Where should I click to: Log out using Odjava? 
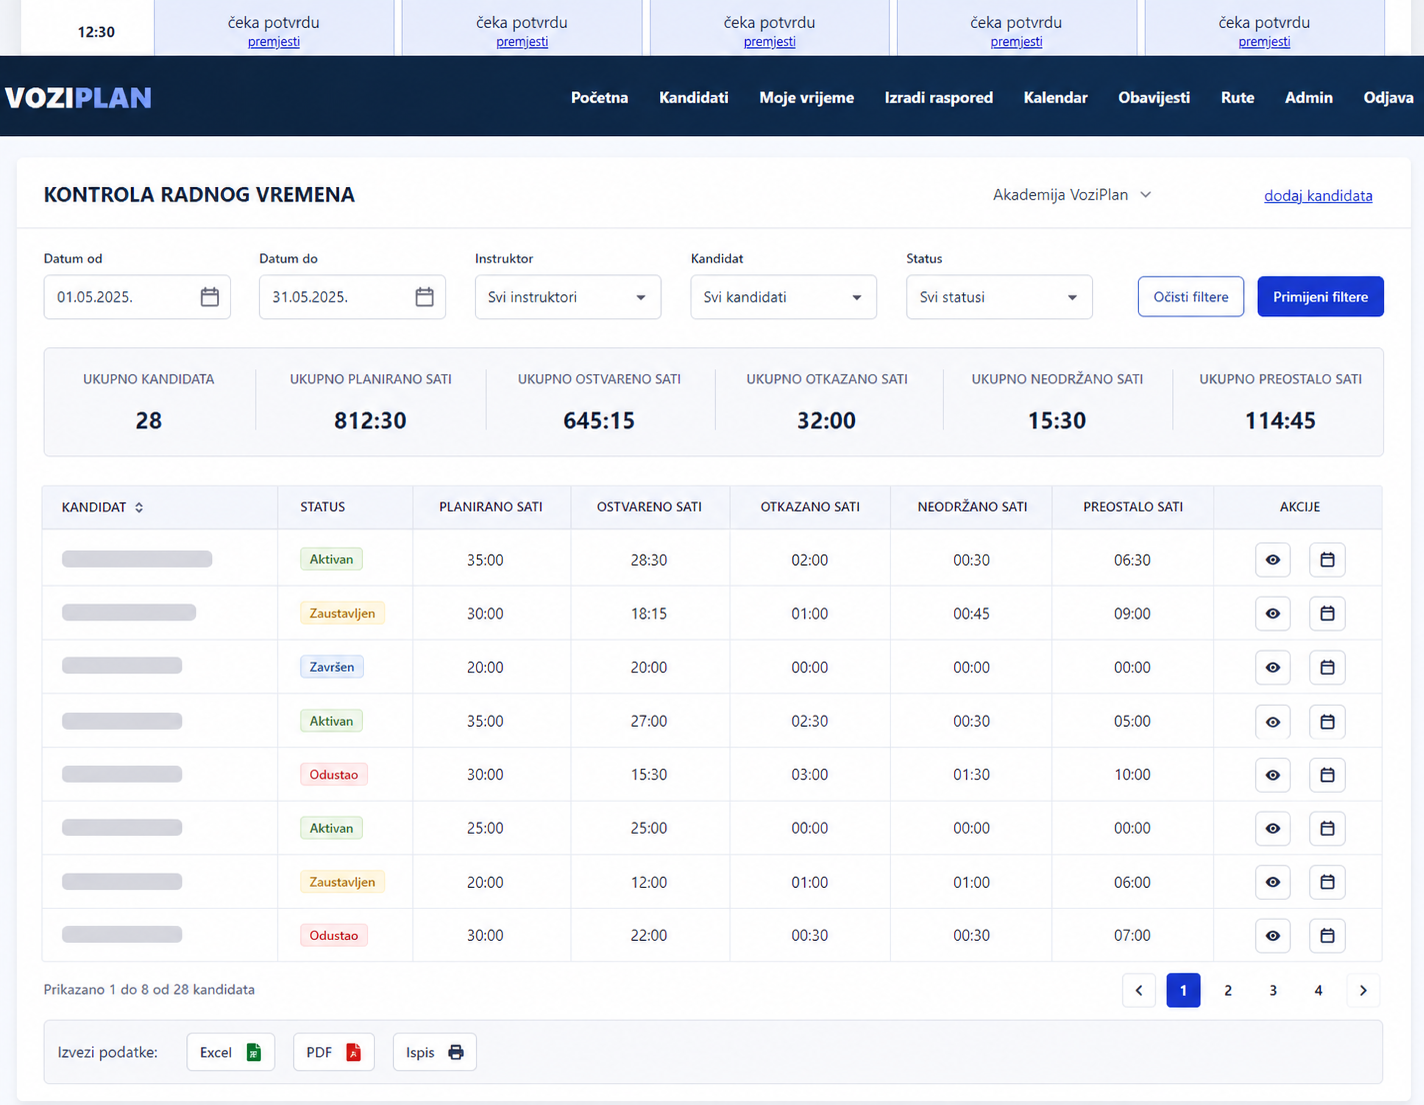1388,97
